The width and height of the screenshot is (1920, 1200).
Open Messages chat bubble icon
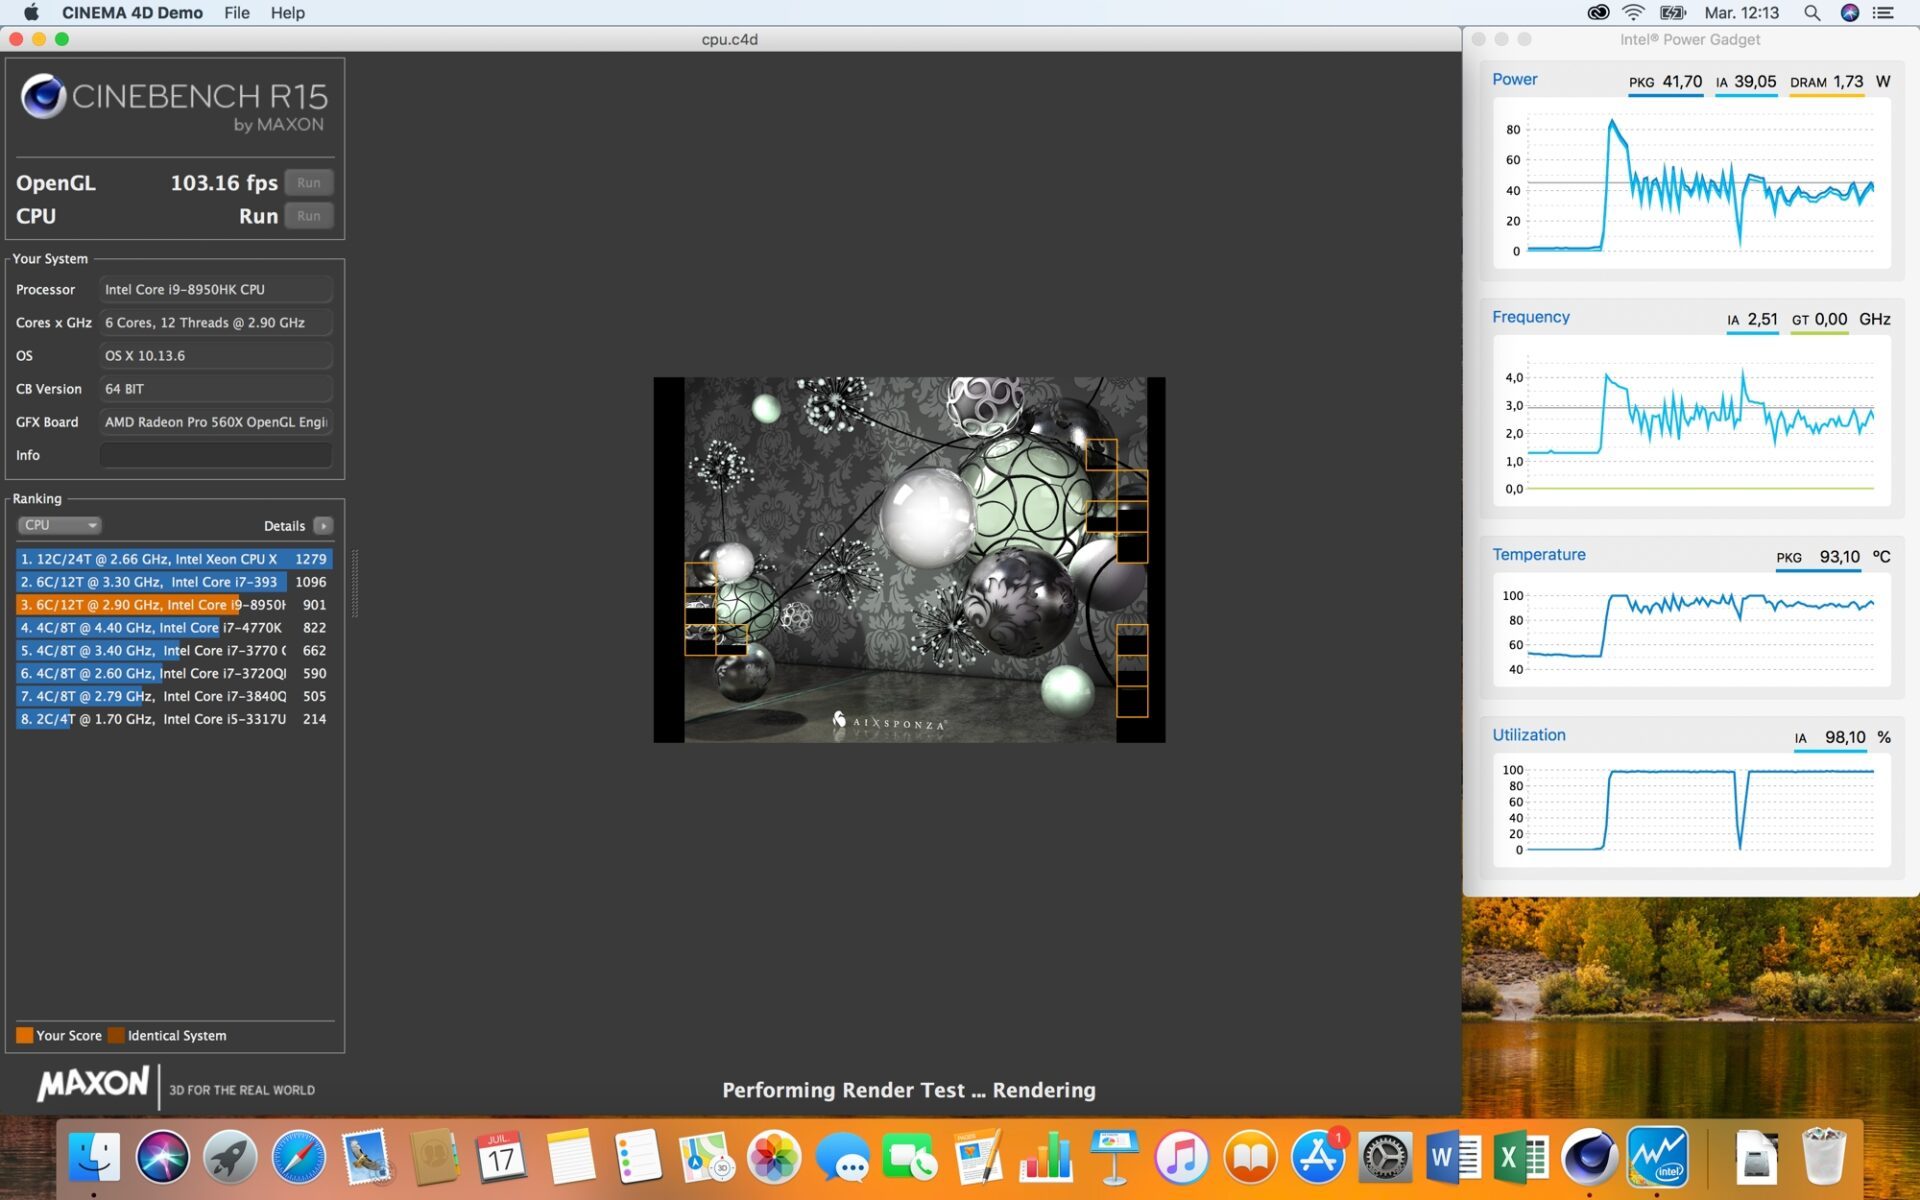pyautogui.click(x=842, y=1157)
